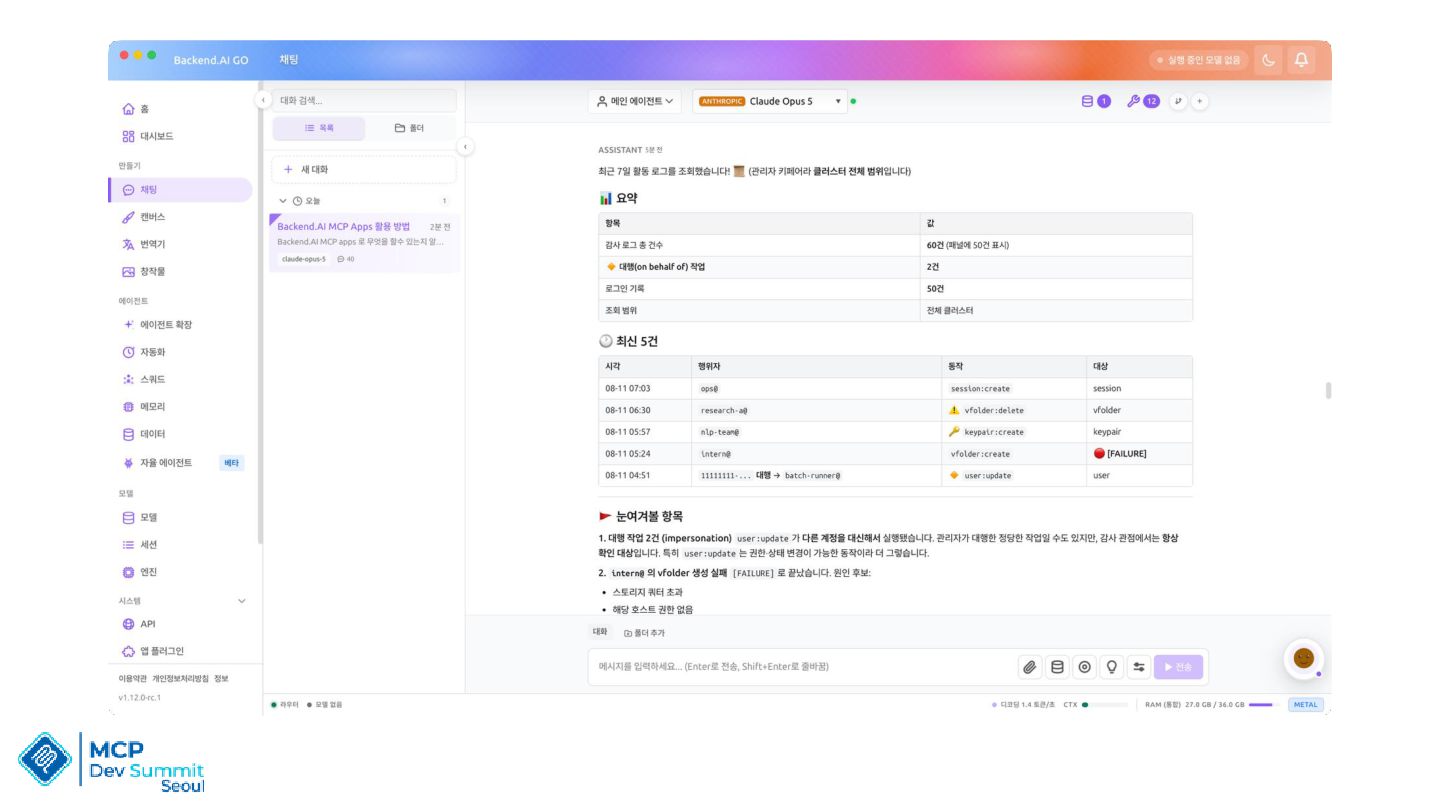Click the 실행 중인 모델 없음 status button
The width and height of the screenshot is (1440, 811).
(x=1198, y=60)
